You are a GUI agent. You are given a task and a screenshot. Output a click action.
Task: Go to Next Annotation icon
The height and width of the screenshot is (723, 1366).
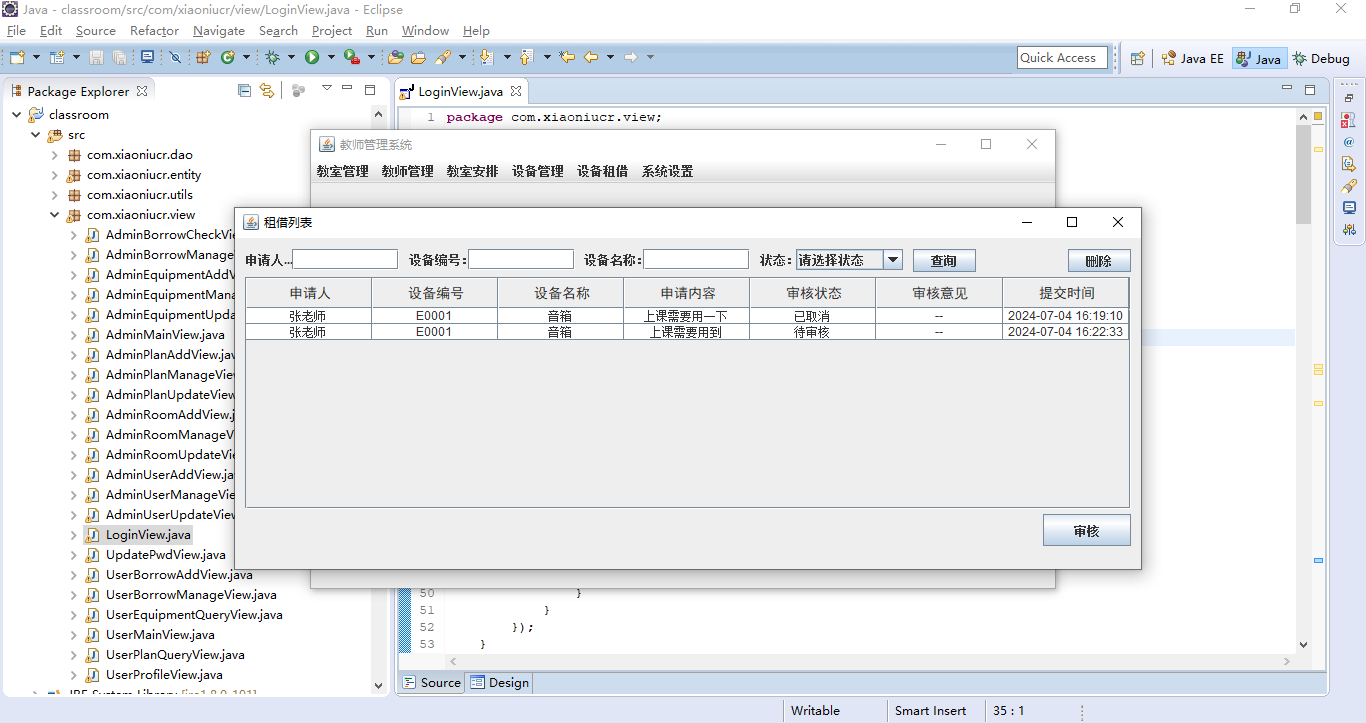487,58
